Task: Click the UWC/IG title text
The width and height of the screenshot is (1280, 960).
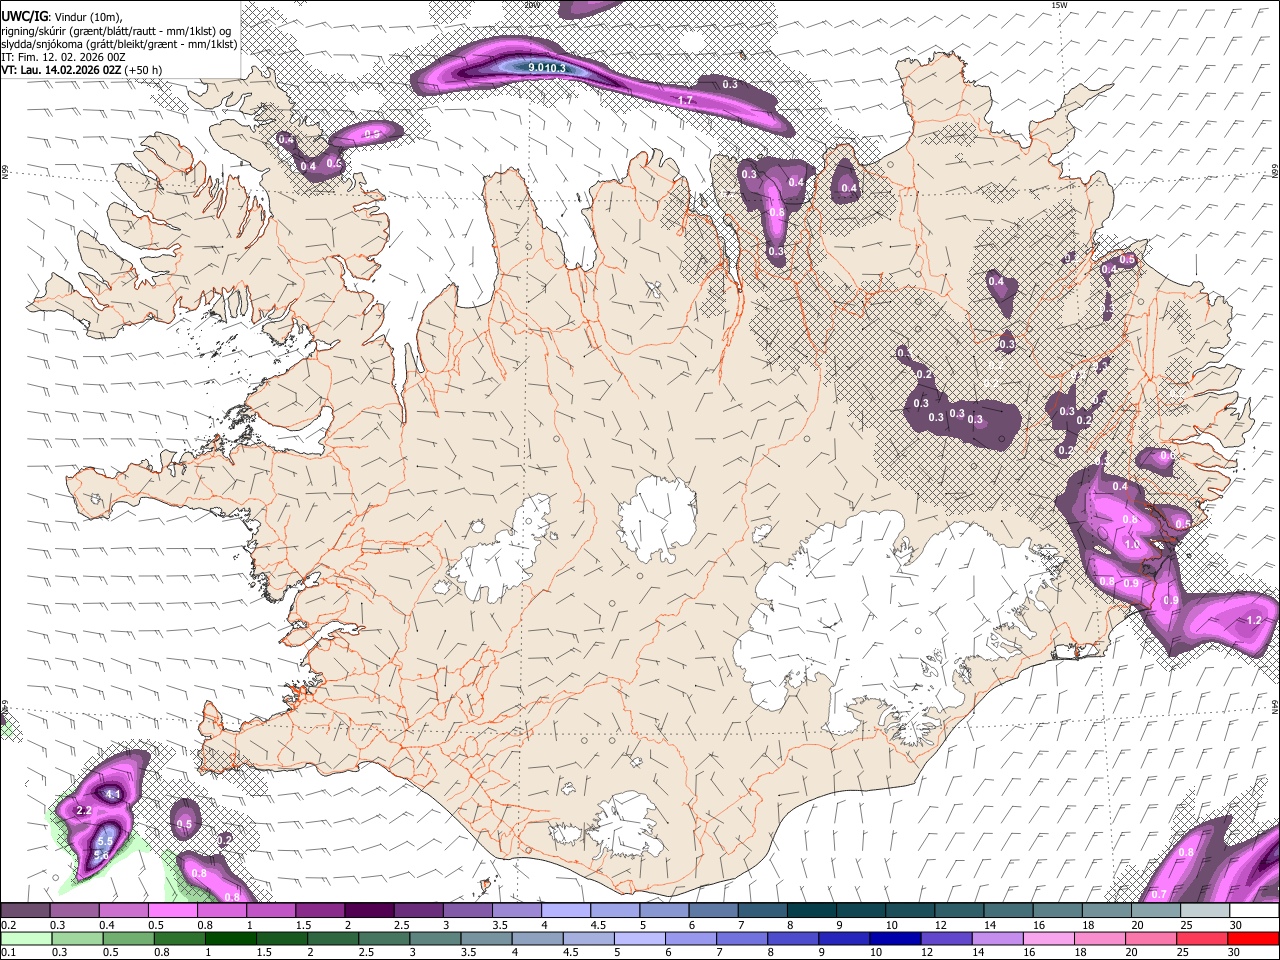Action: [x=23, y=17]
